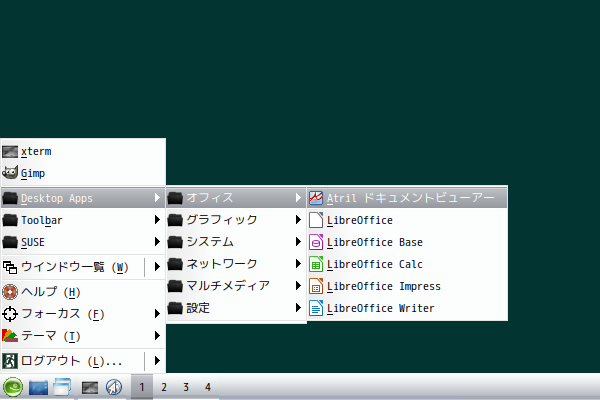Expand the ウインドウ一覧 submenu arrow

tap(157, 267)
